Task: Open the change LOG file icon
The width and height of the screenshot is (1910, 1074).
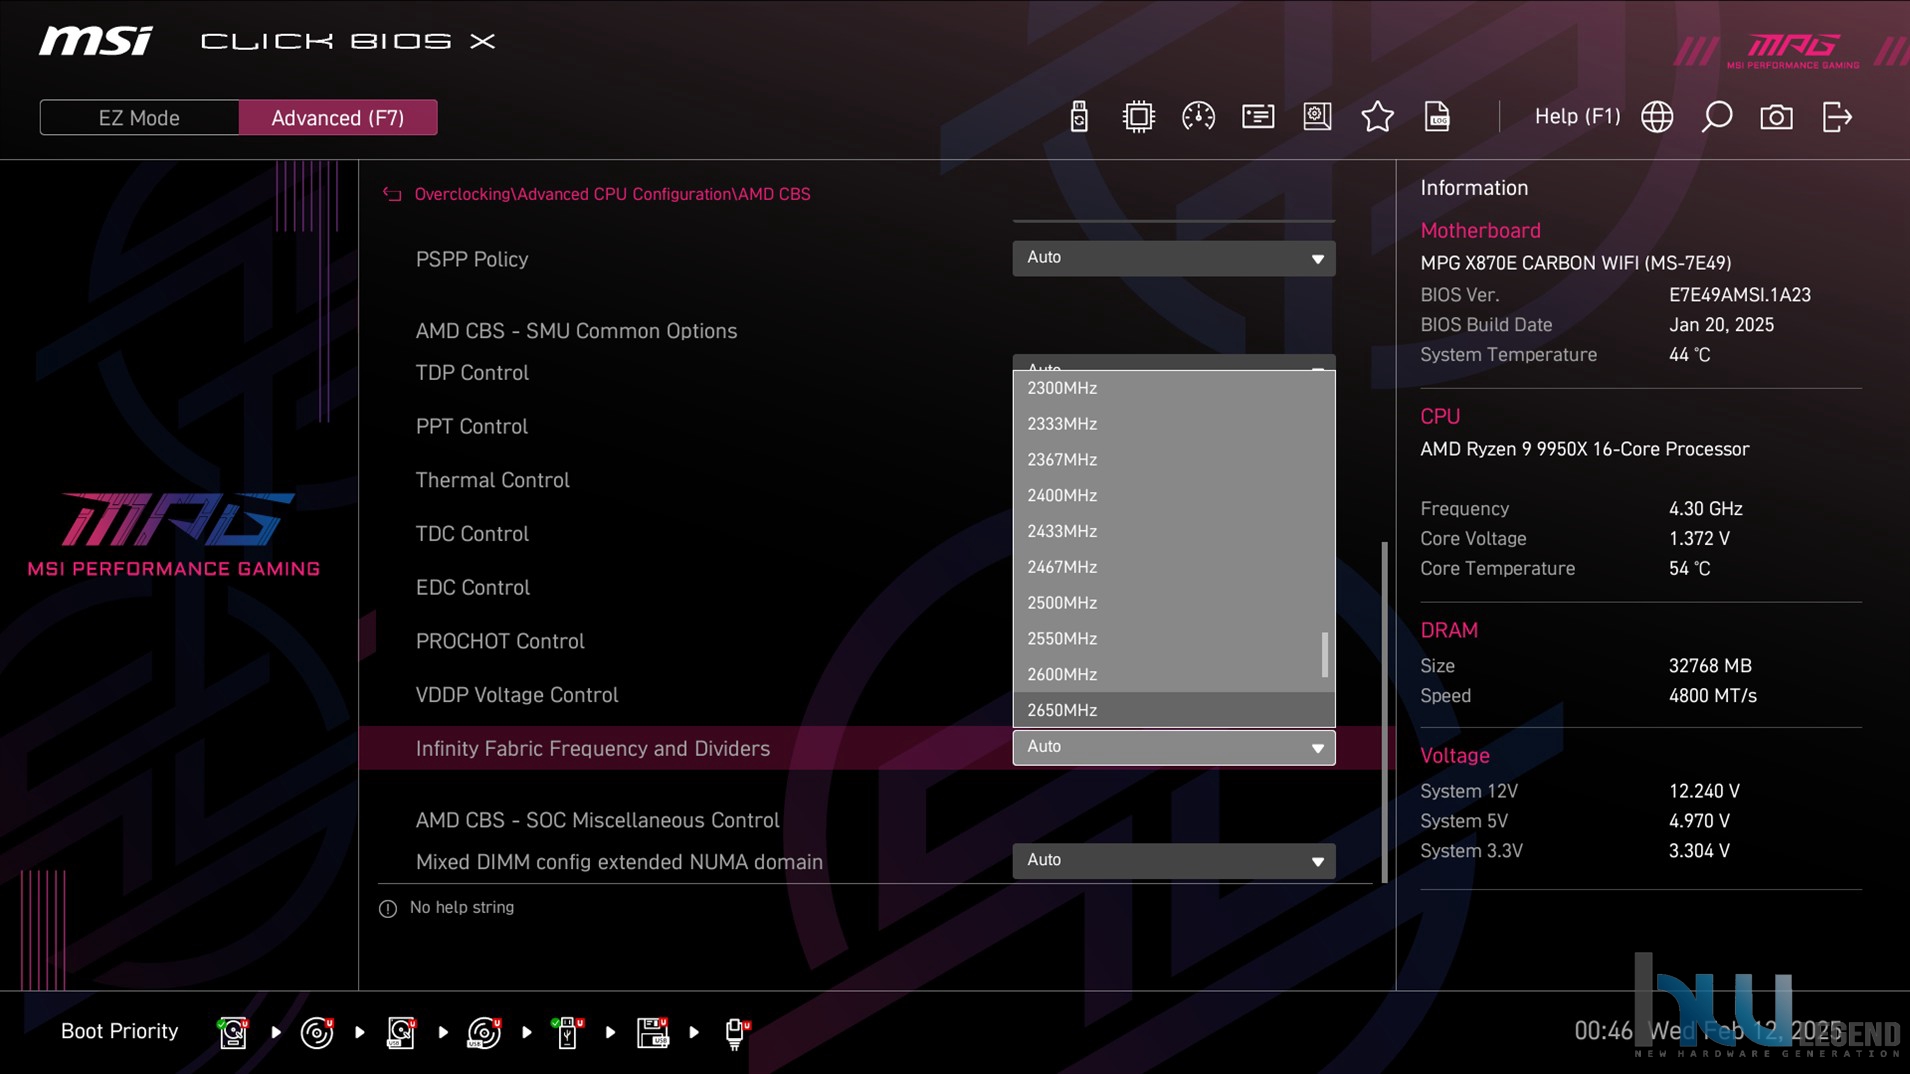Action: coord(1437,117)
